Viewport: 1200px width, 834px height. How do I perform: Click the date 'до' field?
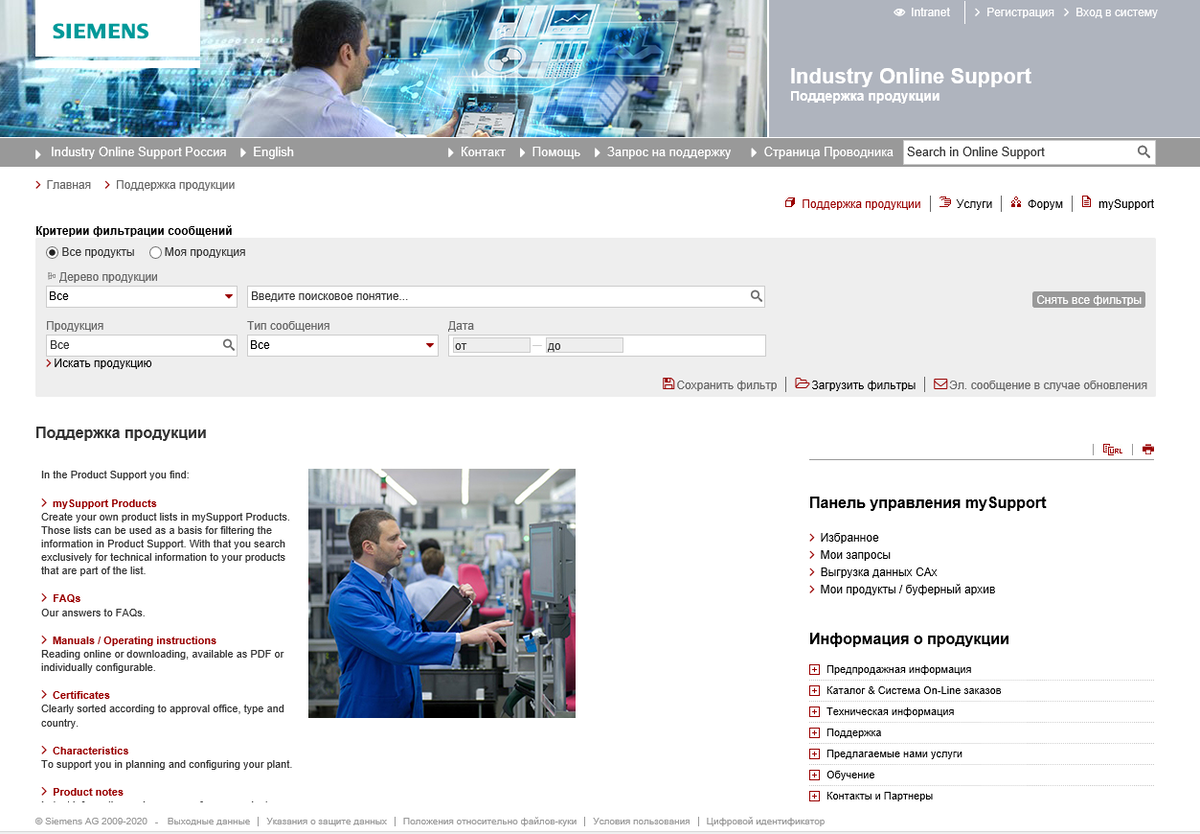click(x=584, y=345)
